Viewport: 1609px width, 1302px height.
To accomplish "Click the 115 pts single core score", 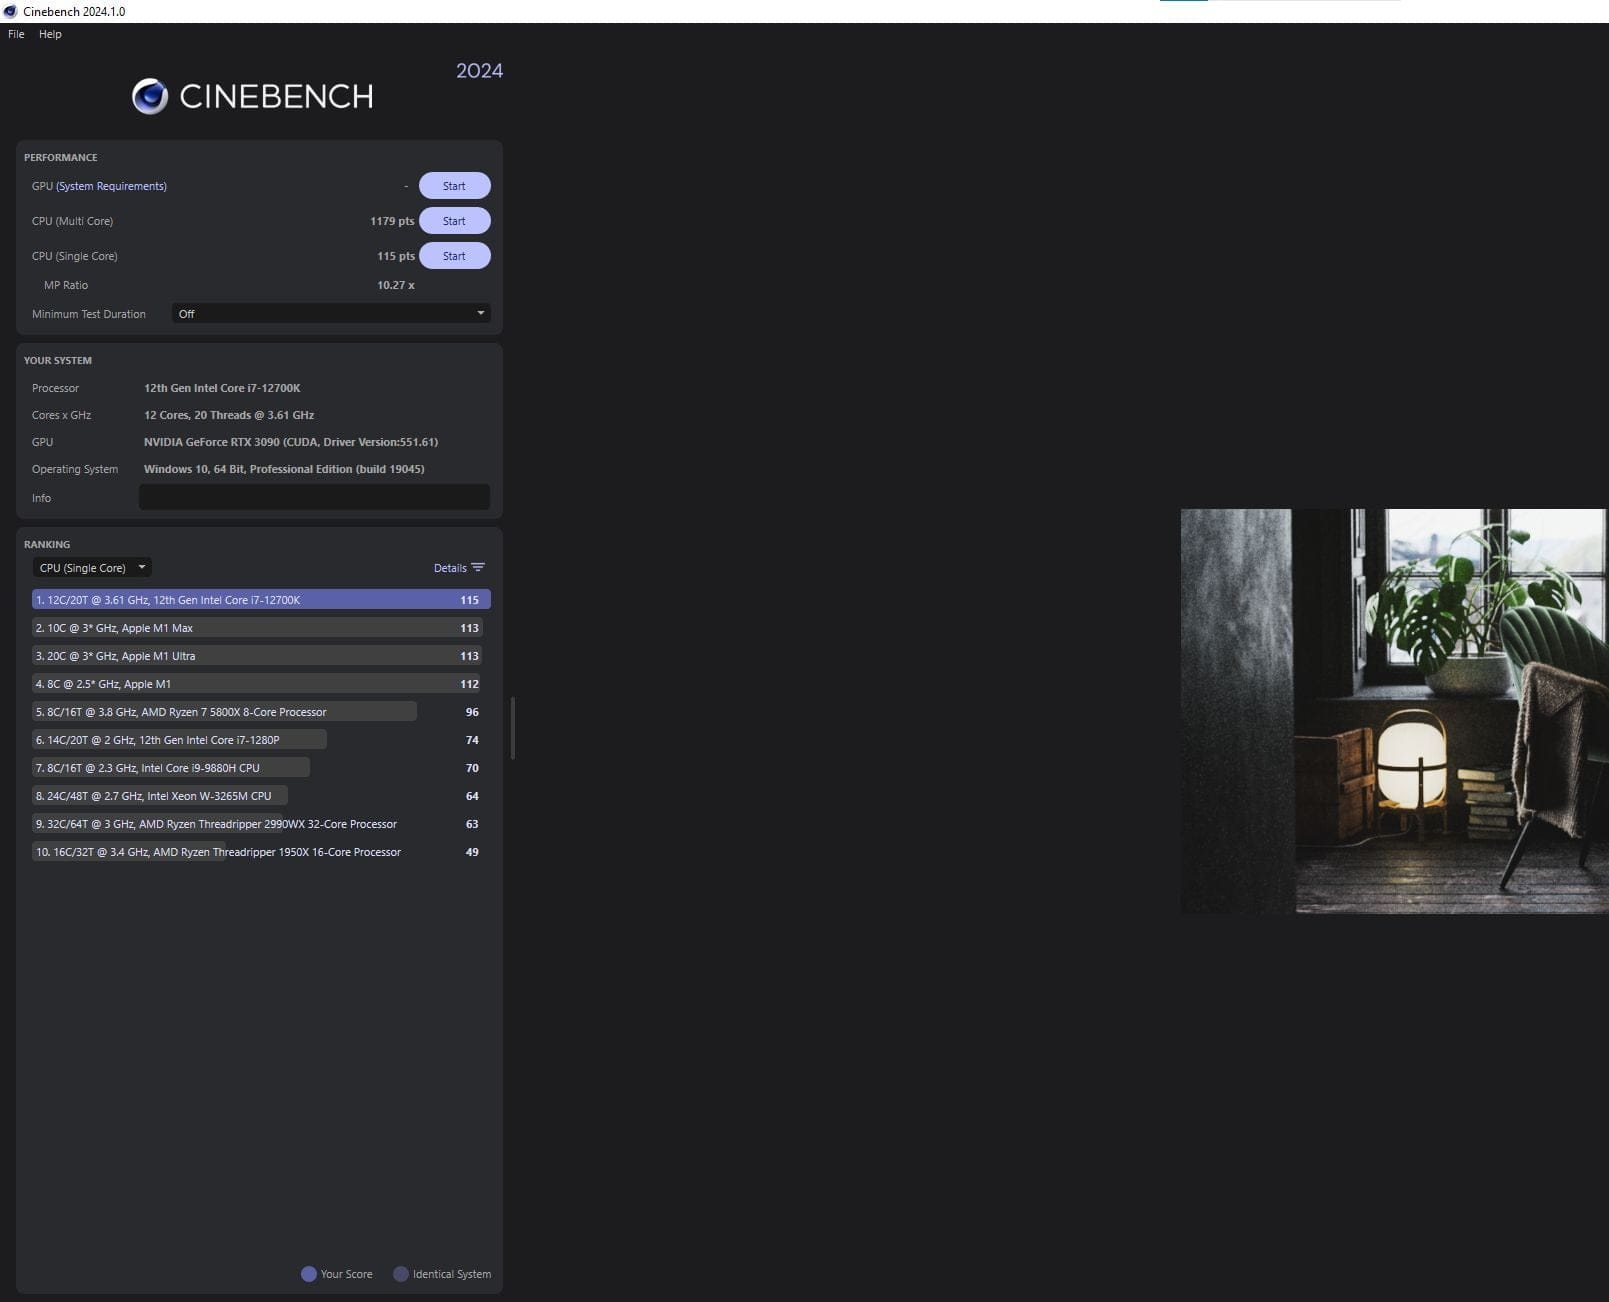I will pos(396,256).
